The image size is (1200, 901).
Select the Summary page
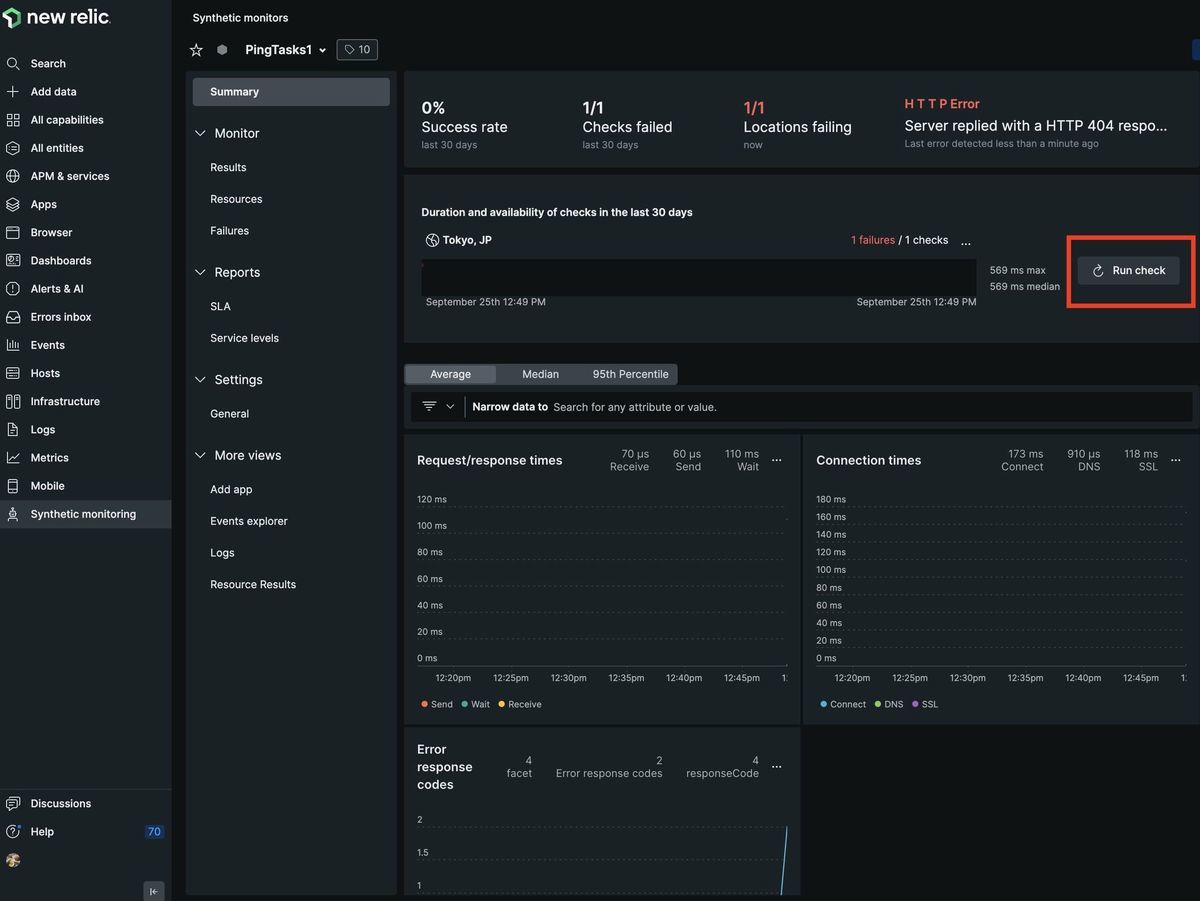pos(291,91)
